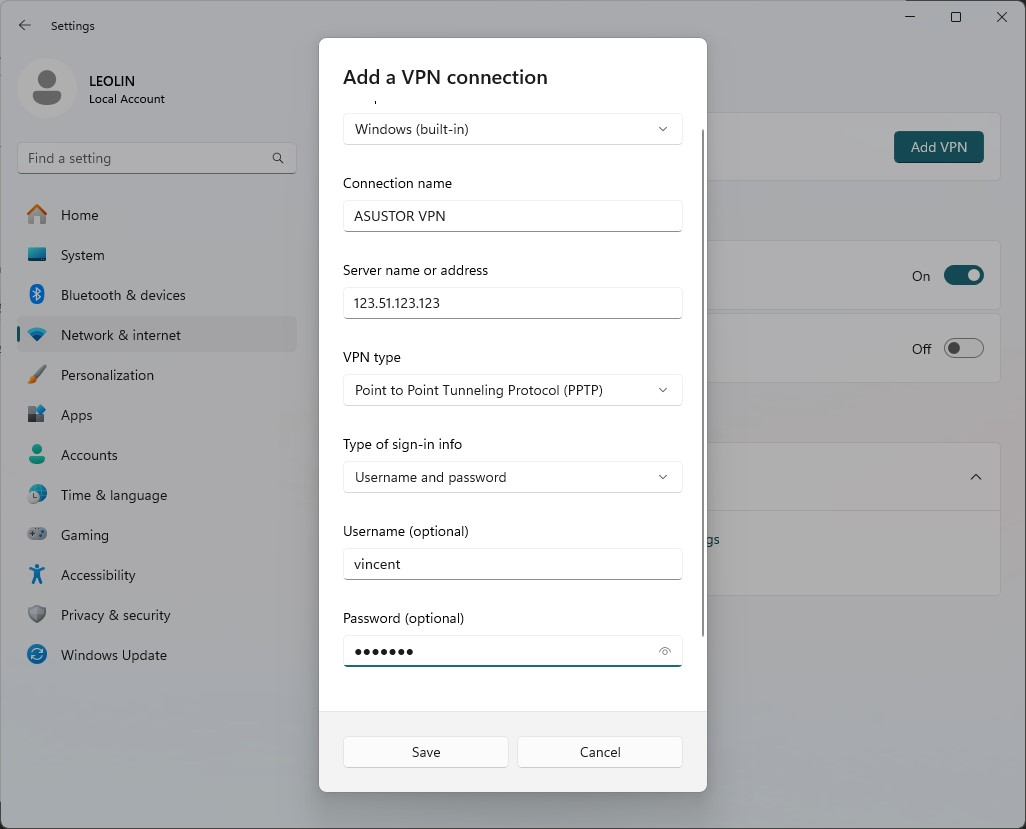1026x829 pixels.
Task: Click the Accessibility figure icon
Action: pyautogui.click(x=37, y=574)
